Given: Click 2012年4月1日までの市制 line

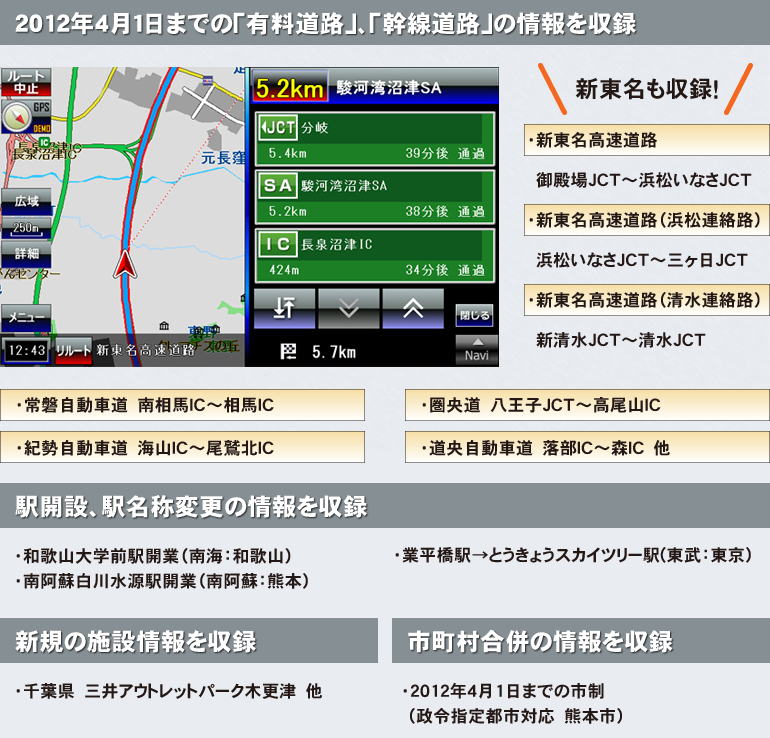Looking at the screenshot, I should point(503,691).
